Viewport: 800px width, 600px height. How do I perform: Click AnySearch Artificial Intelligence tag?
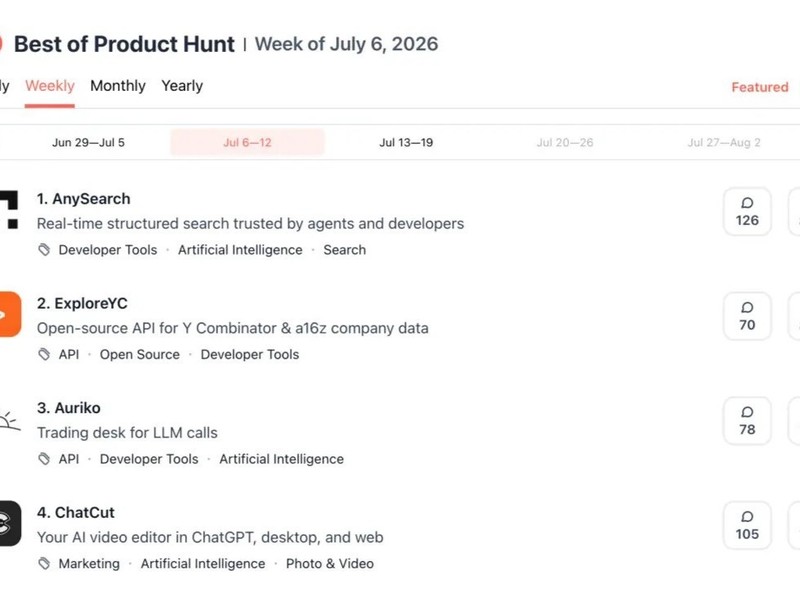point(240,250)
